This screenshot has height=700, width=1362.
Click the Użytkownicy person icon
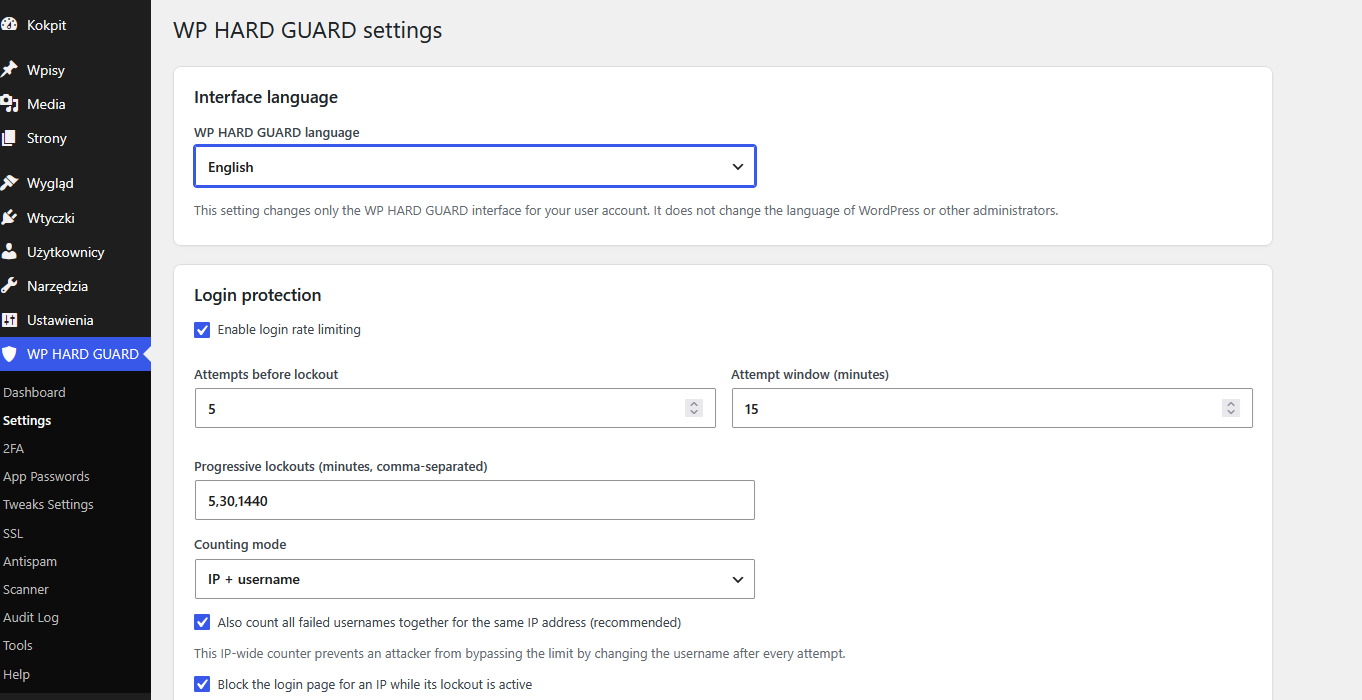click(9, 252)
